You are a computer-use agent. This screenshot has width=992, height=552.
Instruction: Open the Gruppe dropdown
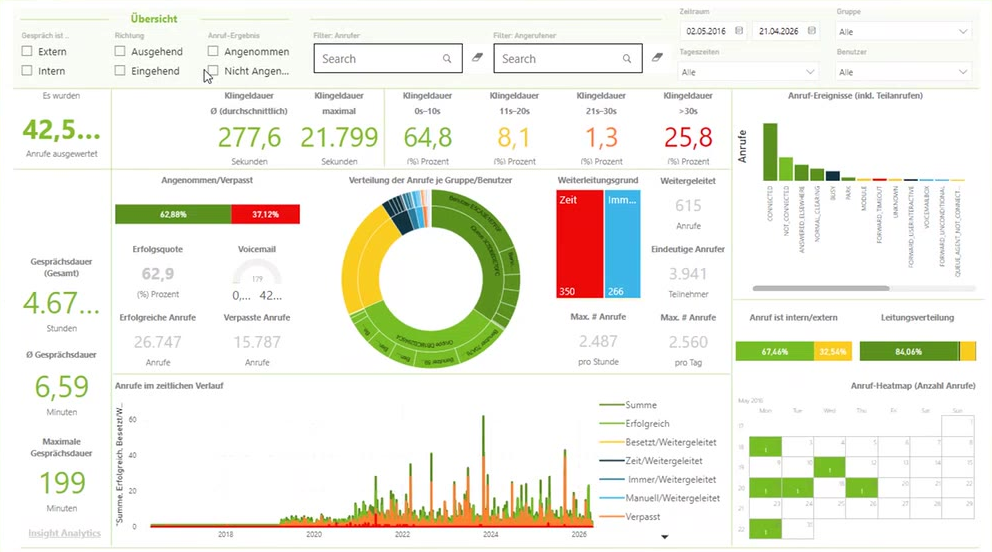903,32
